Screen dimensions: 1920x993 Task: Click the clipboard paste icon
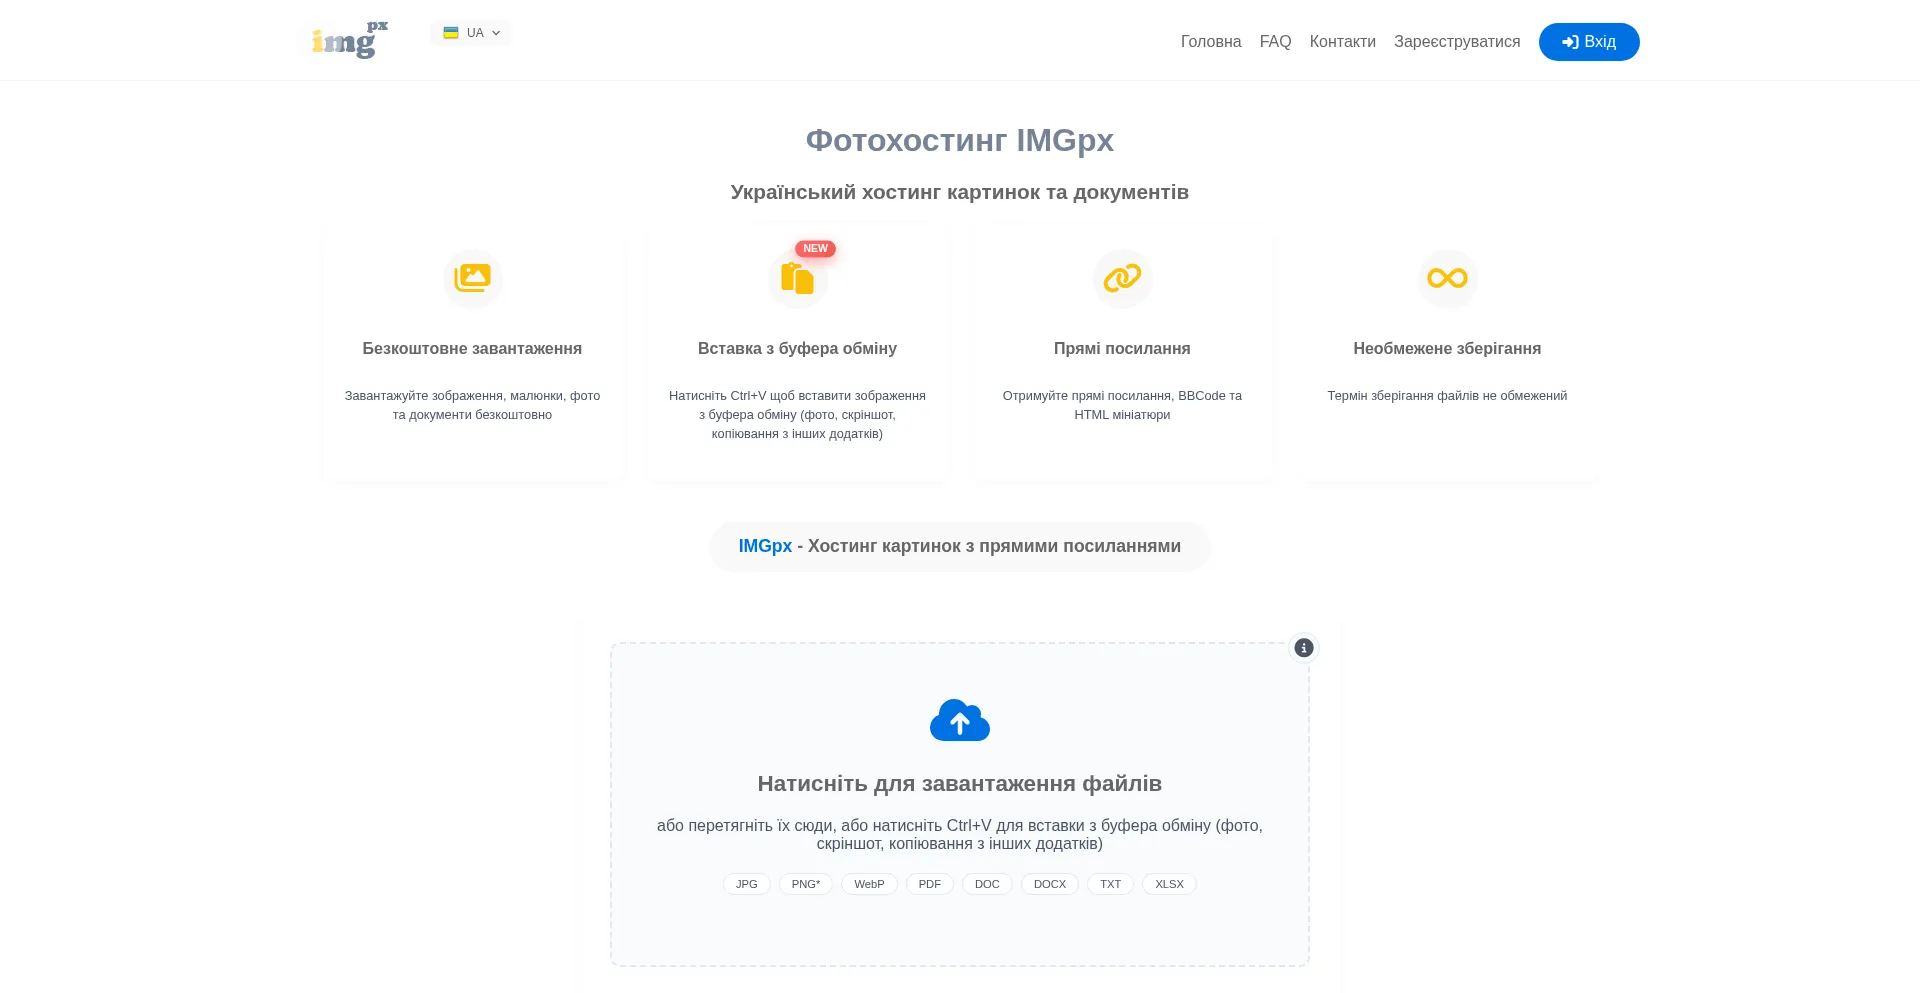797,278
